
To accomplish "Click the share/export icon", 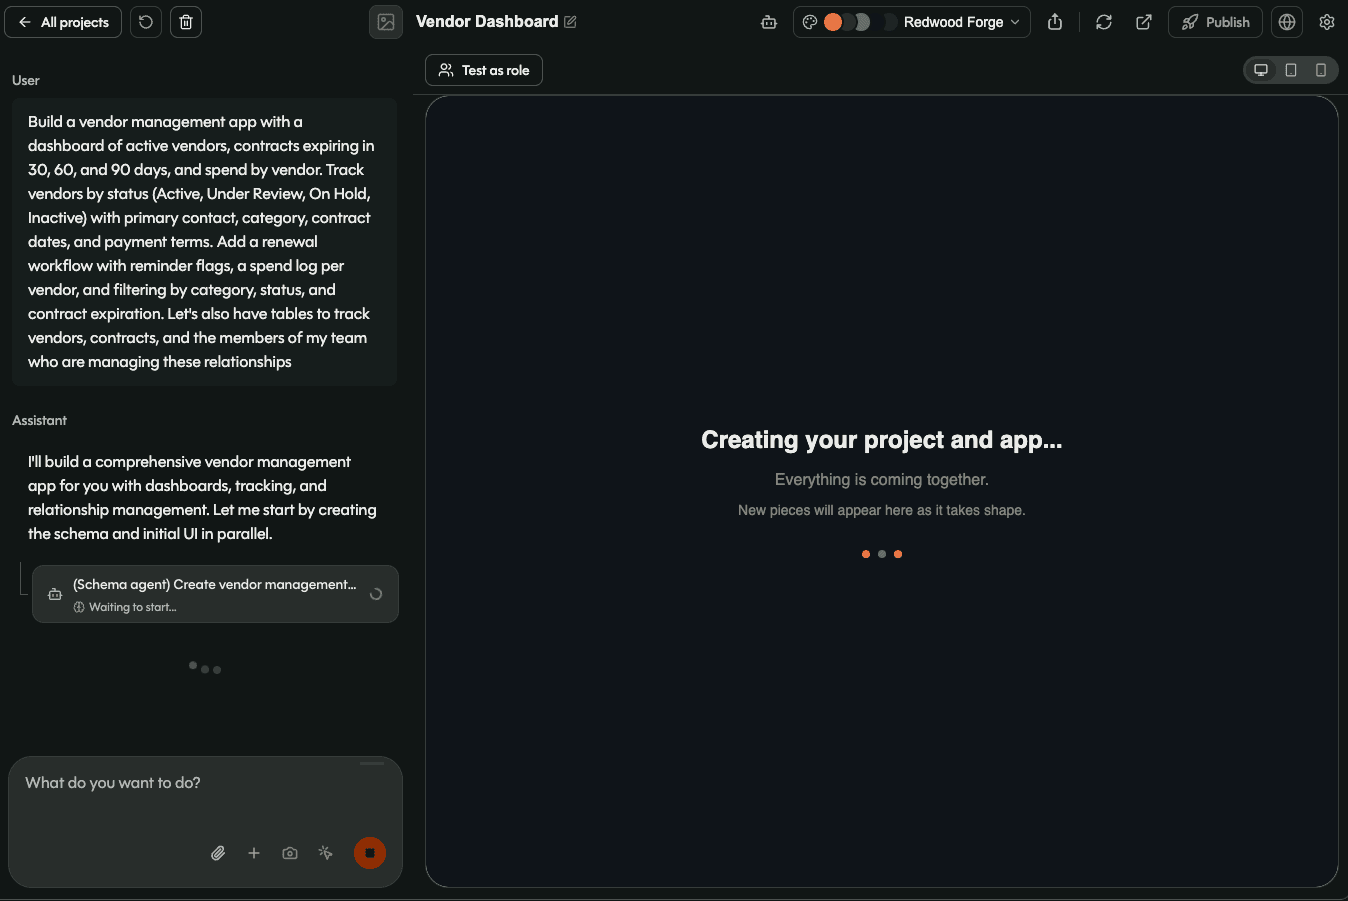I will pos(1055,22).
